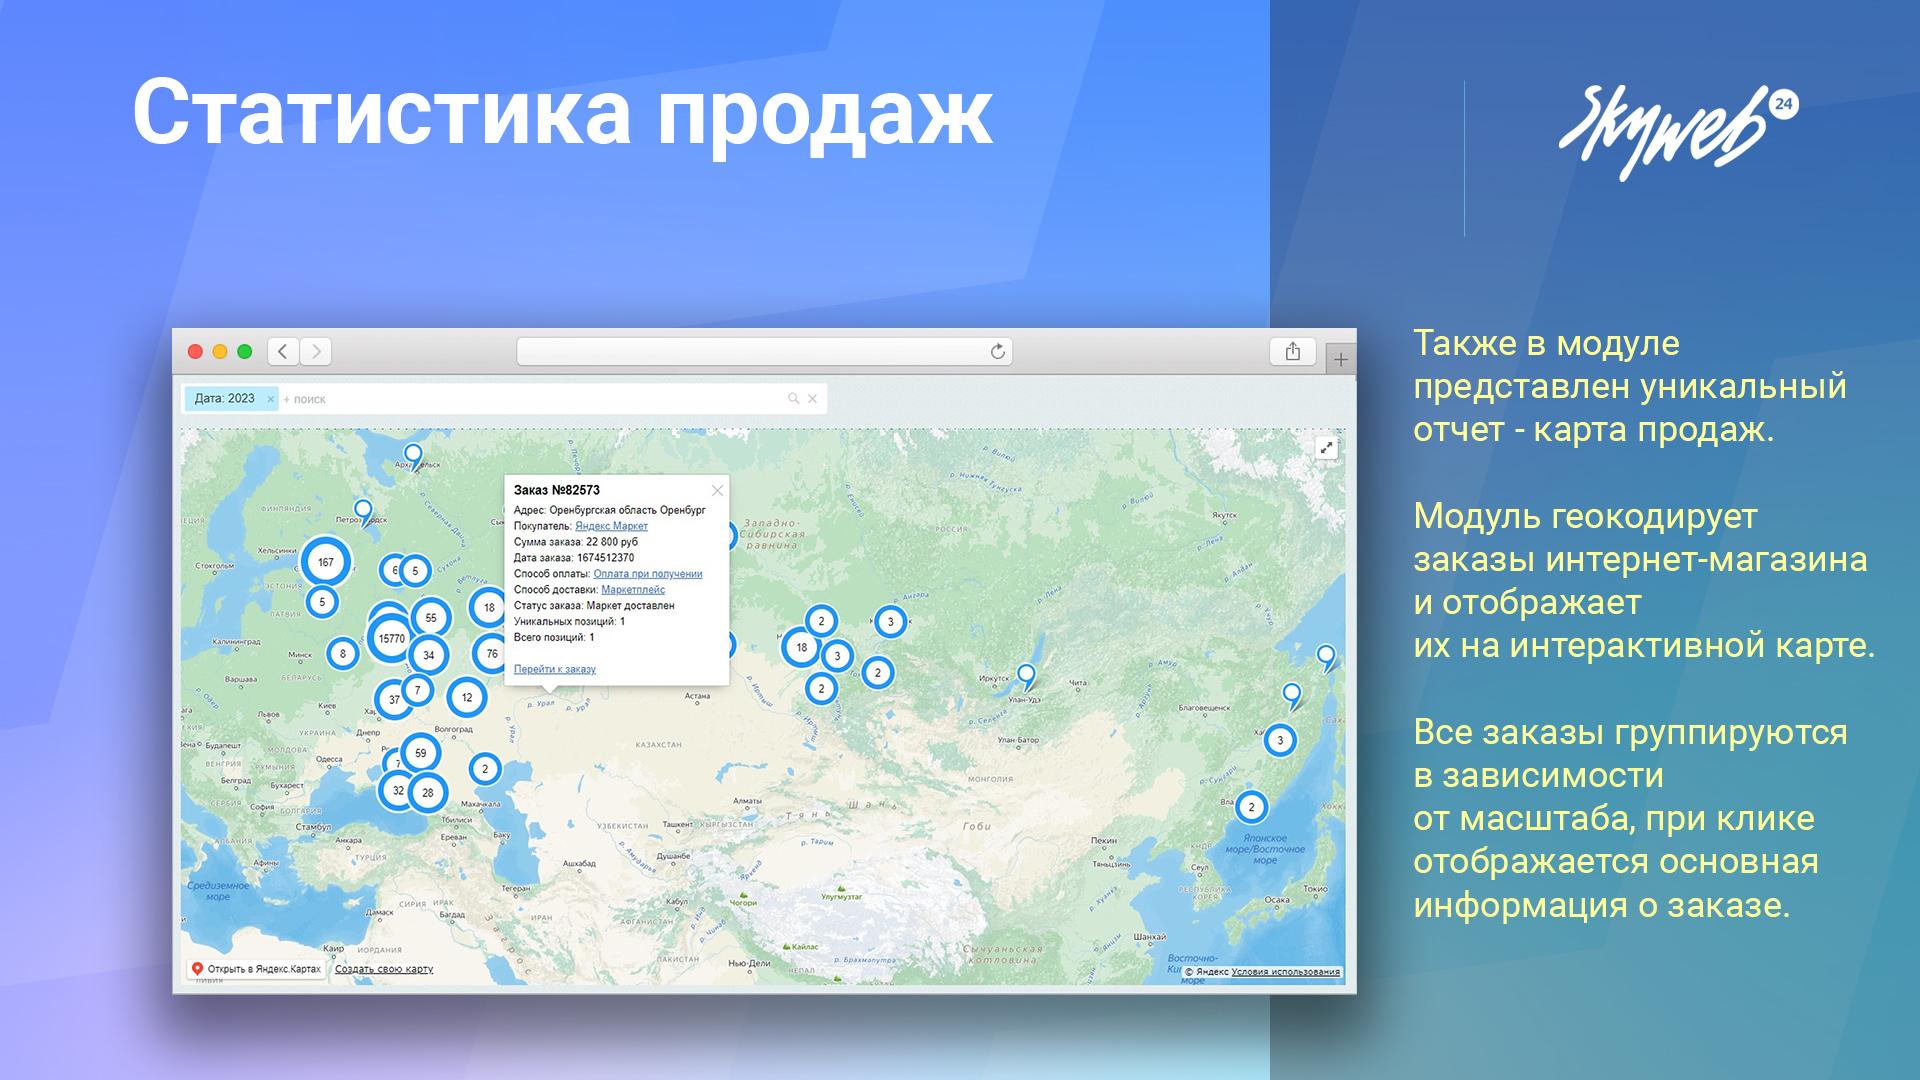Remove the 'Дата: 2023' filter tag

tap(270, 399)
